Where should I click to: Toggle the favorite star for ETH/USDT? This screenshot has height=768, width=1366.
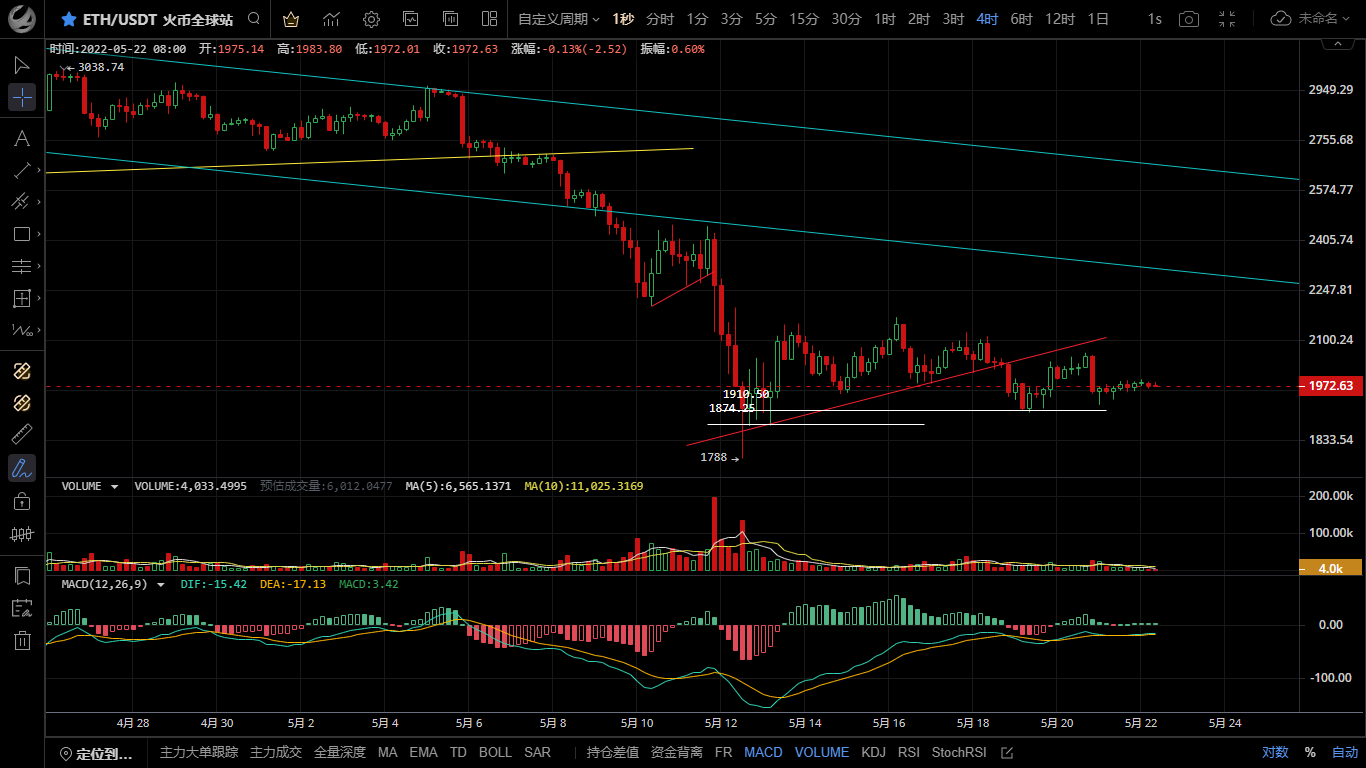point(68,19)
